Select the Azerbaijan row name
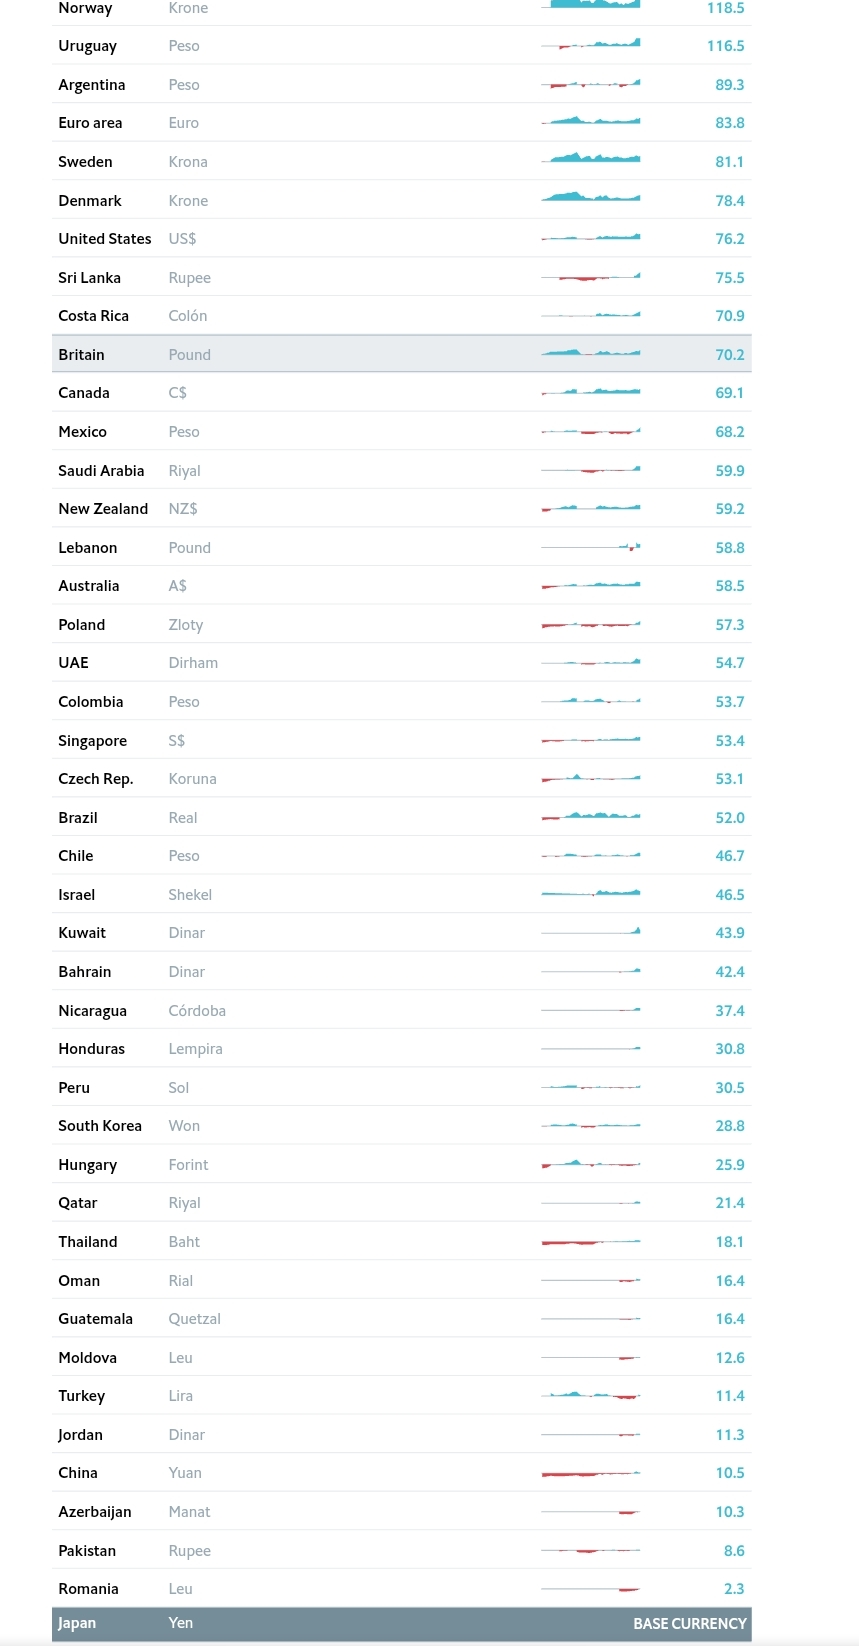This screenshot has width=859, height=1646. click(x=95, y=1512)
